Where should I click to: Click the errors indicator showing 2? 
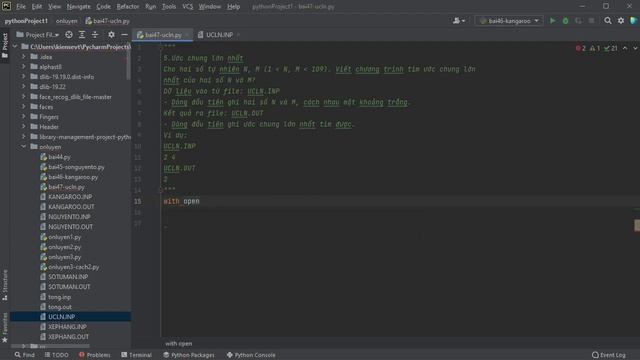(x=580, y=48)
